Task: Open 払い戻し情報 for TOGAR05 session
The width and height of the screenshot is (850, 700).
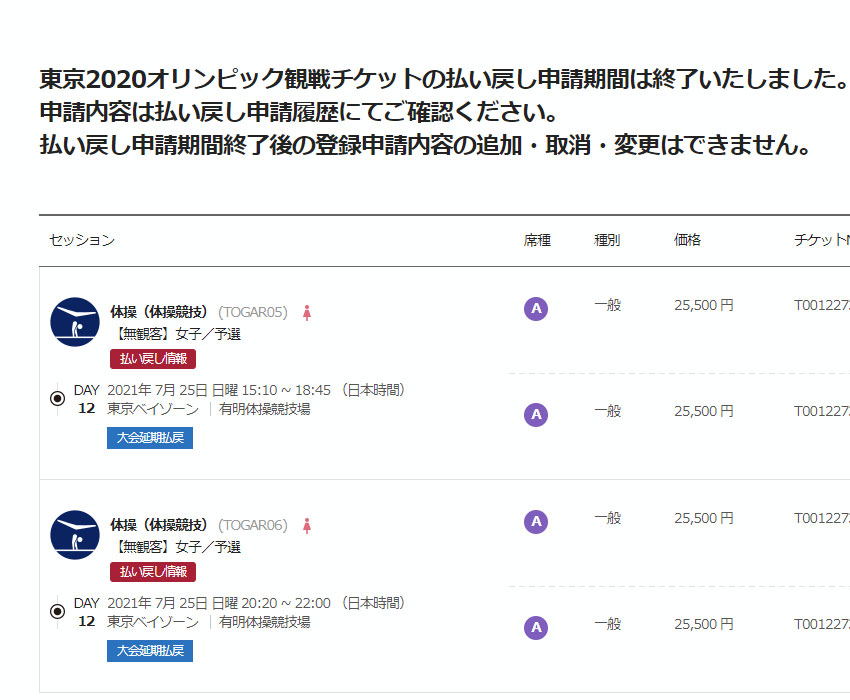Action: pyautogui.click(x=153, y=359)
